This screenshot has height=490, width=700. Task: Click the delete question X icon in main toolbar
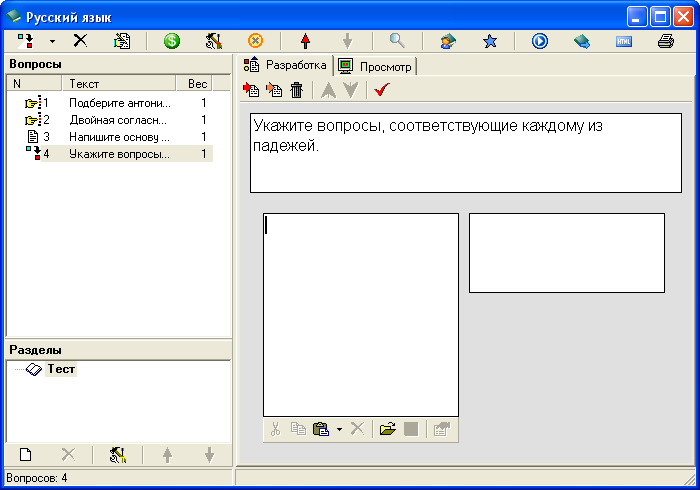80,41
